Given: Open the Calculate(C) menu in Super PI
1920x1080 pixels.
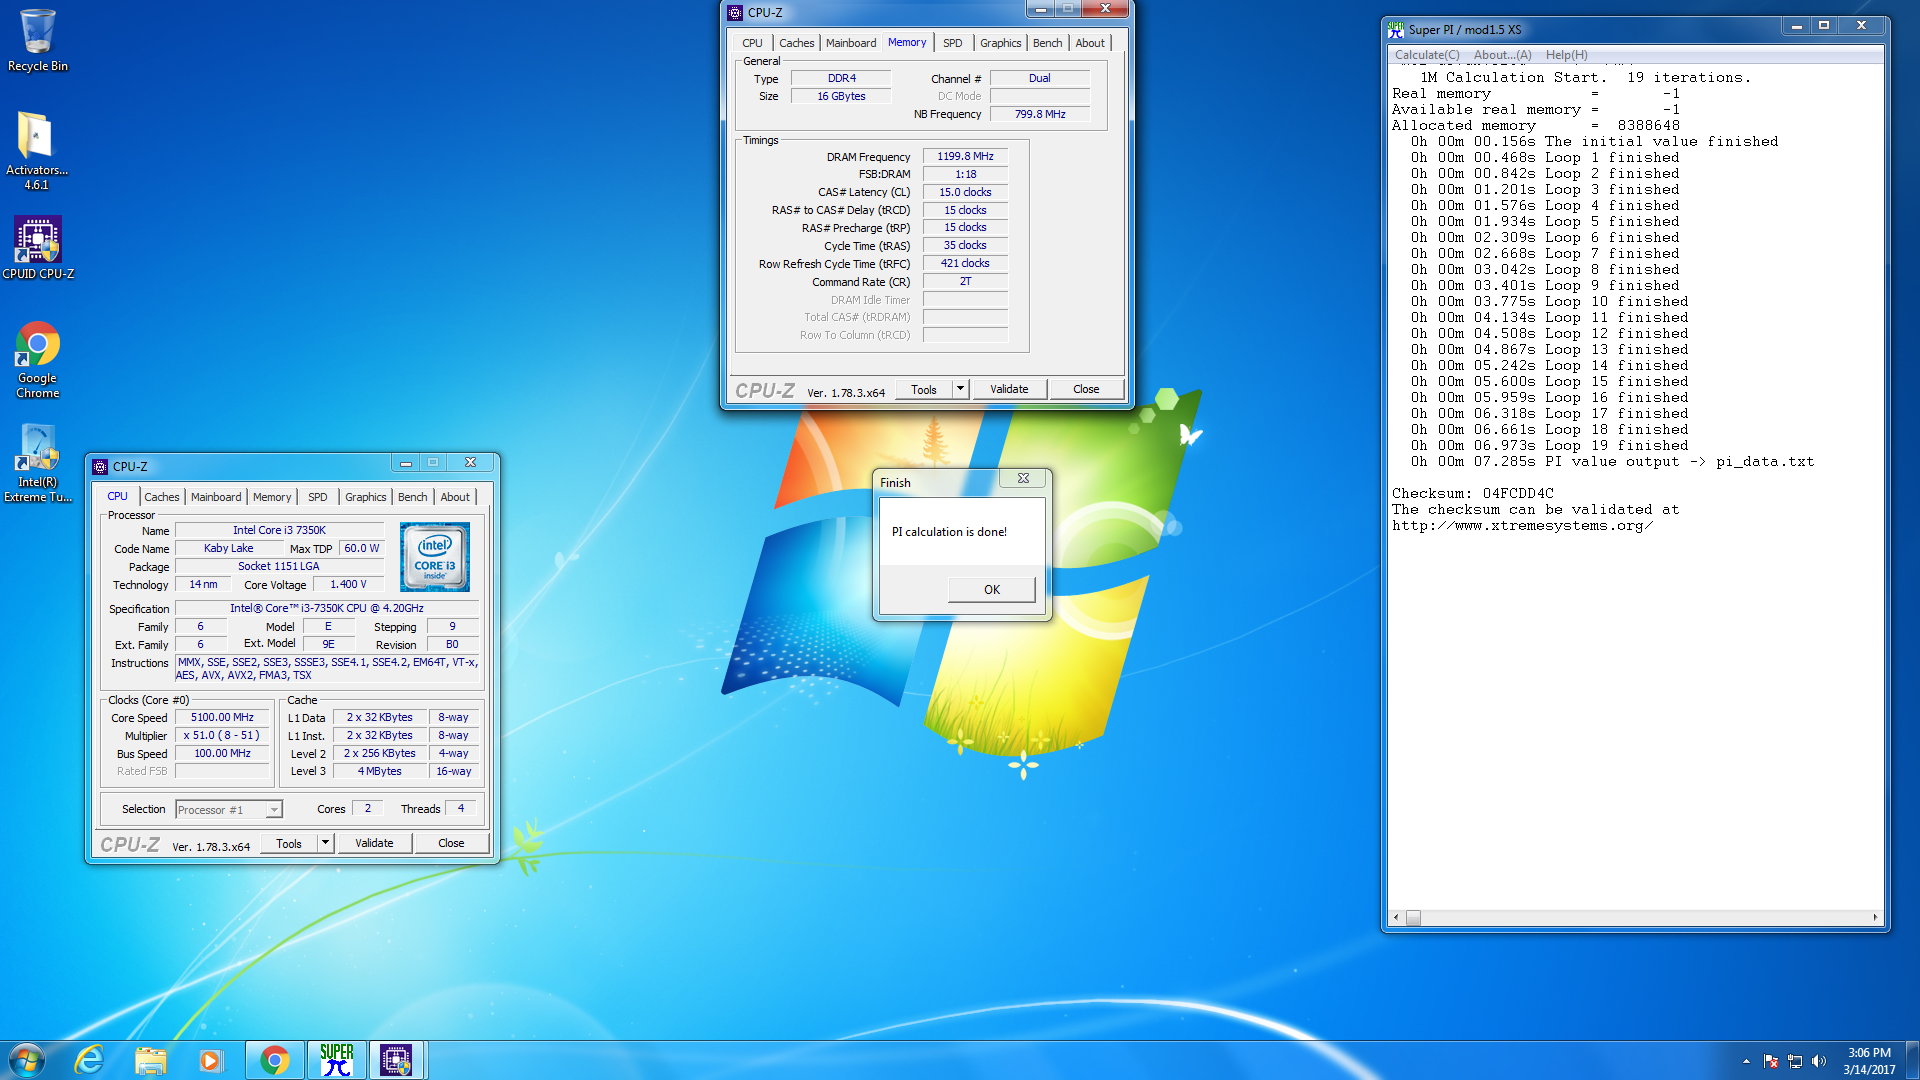Looking at the screenshot, I should pyautogui.click(x=1427, y=55).
